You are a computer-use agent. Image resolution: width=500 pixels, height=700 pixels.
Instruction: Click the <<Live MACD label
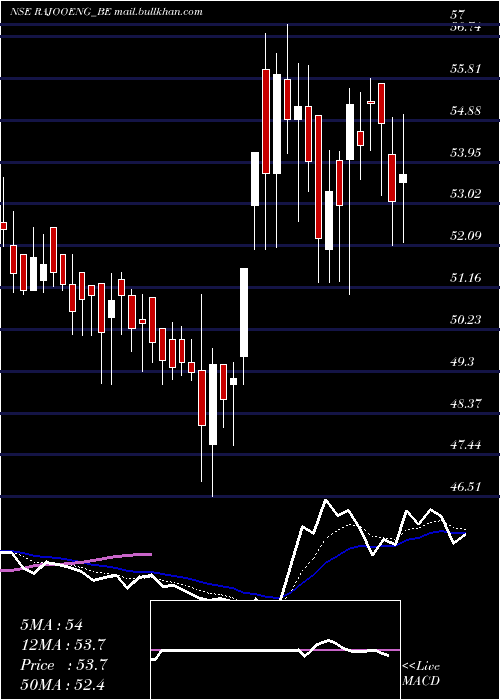tap(421, 674)
